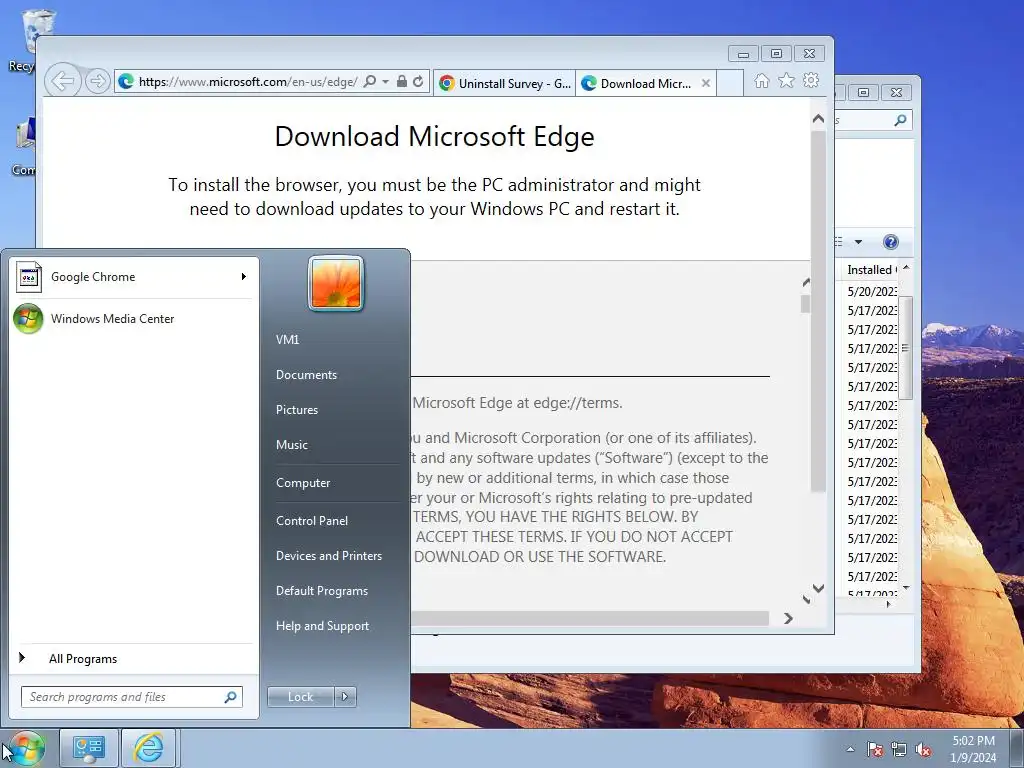Open Computer from the Start menu
Viewport: 1024px width, 768px height.
coord(303,483)
